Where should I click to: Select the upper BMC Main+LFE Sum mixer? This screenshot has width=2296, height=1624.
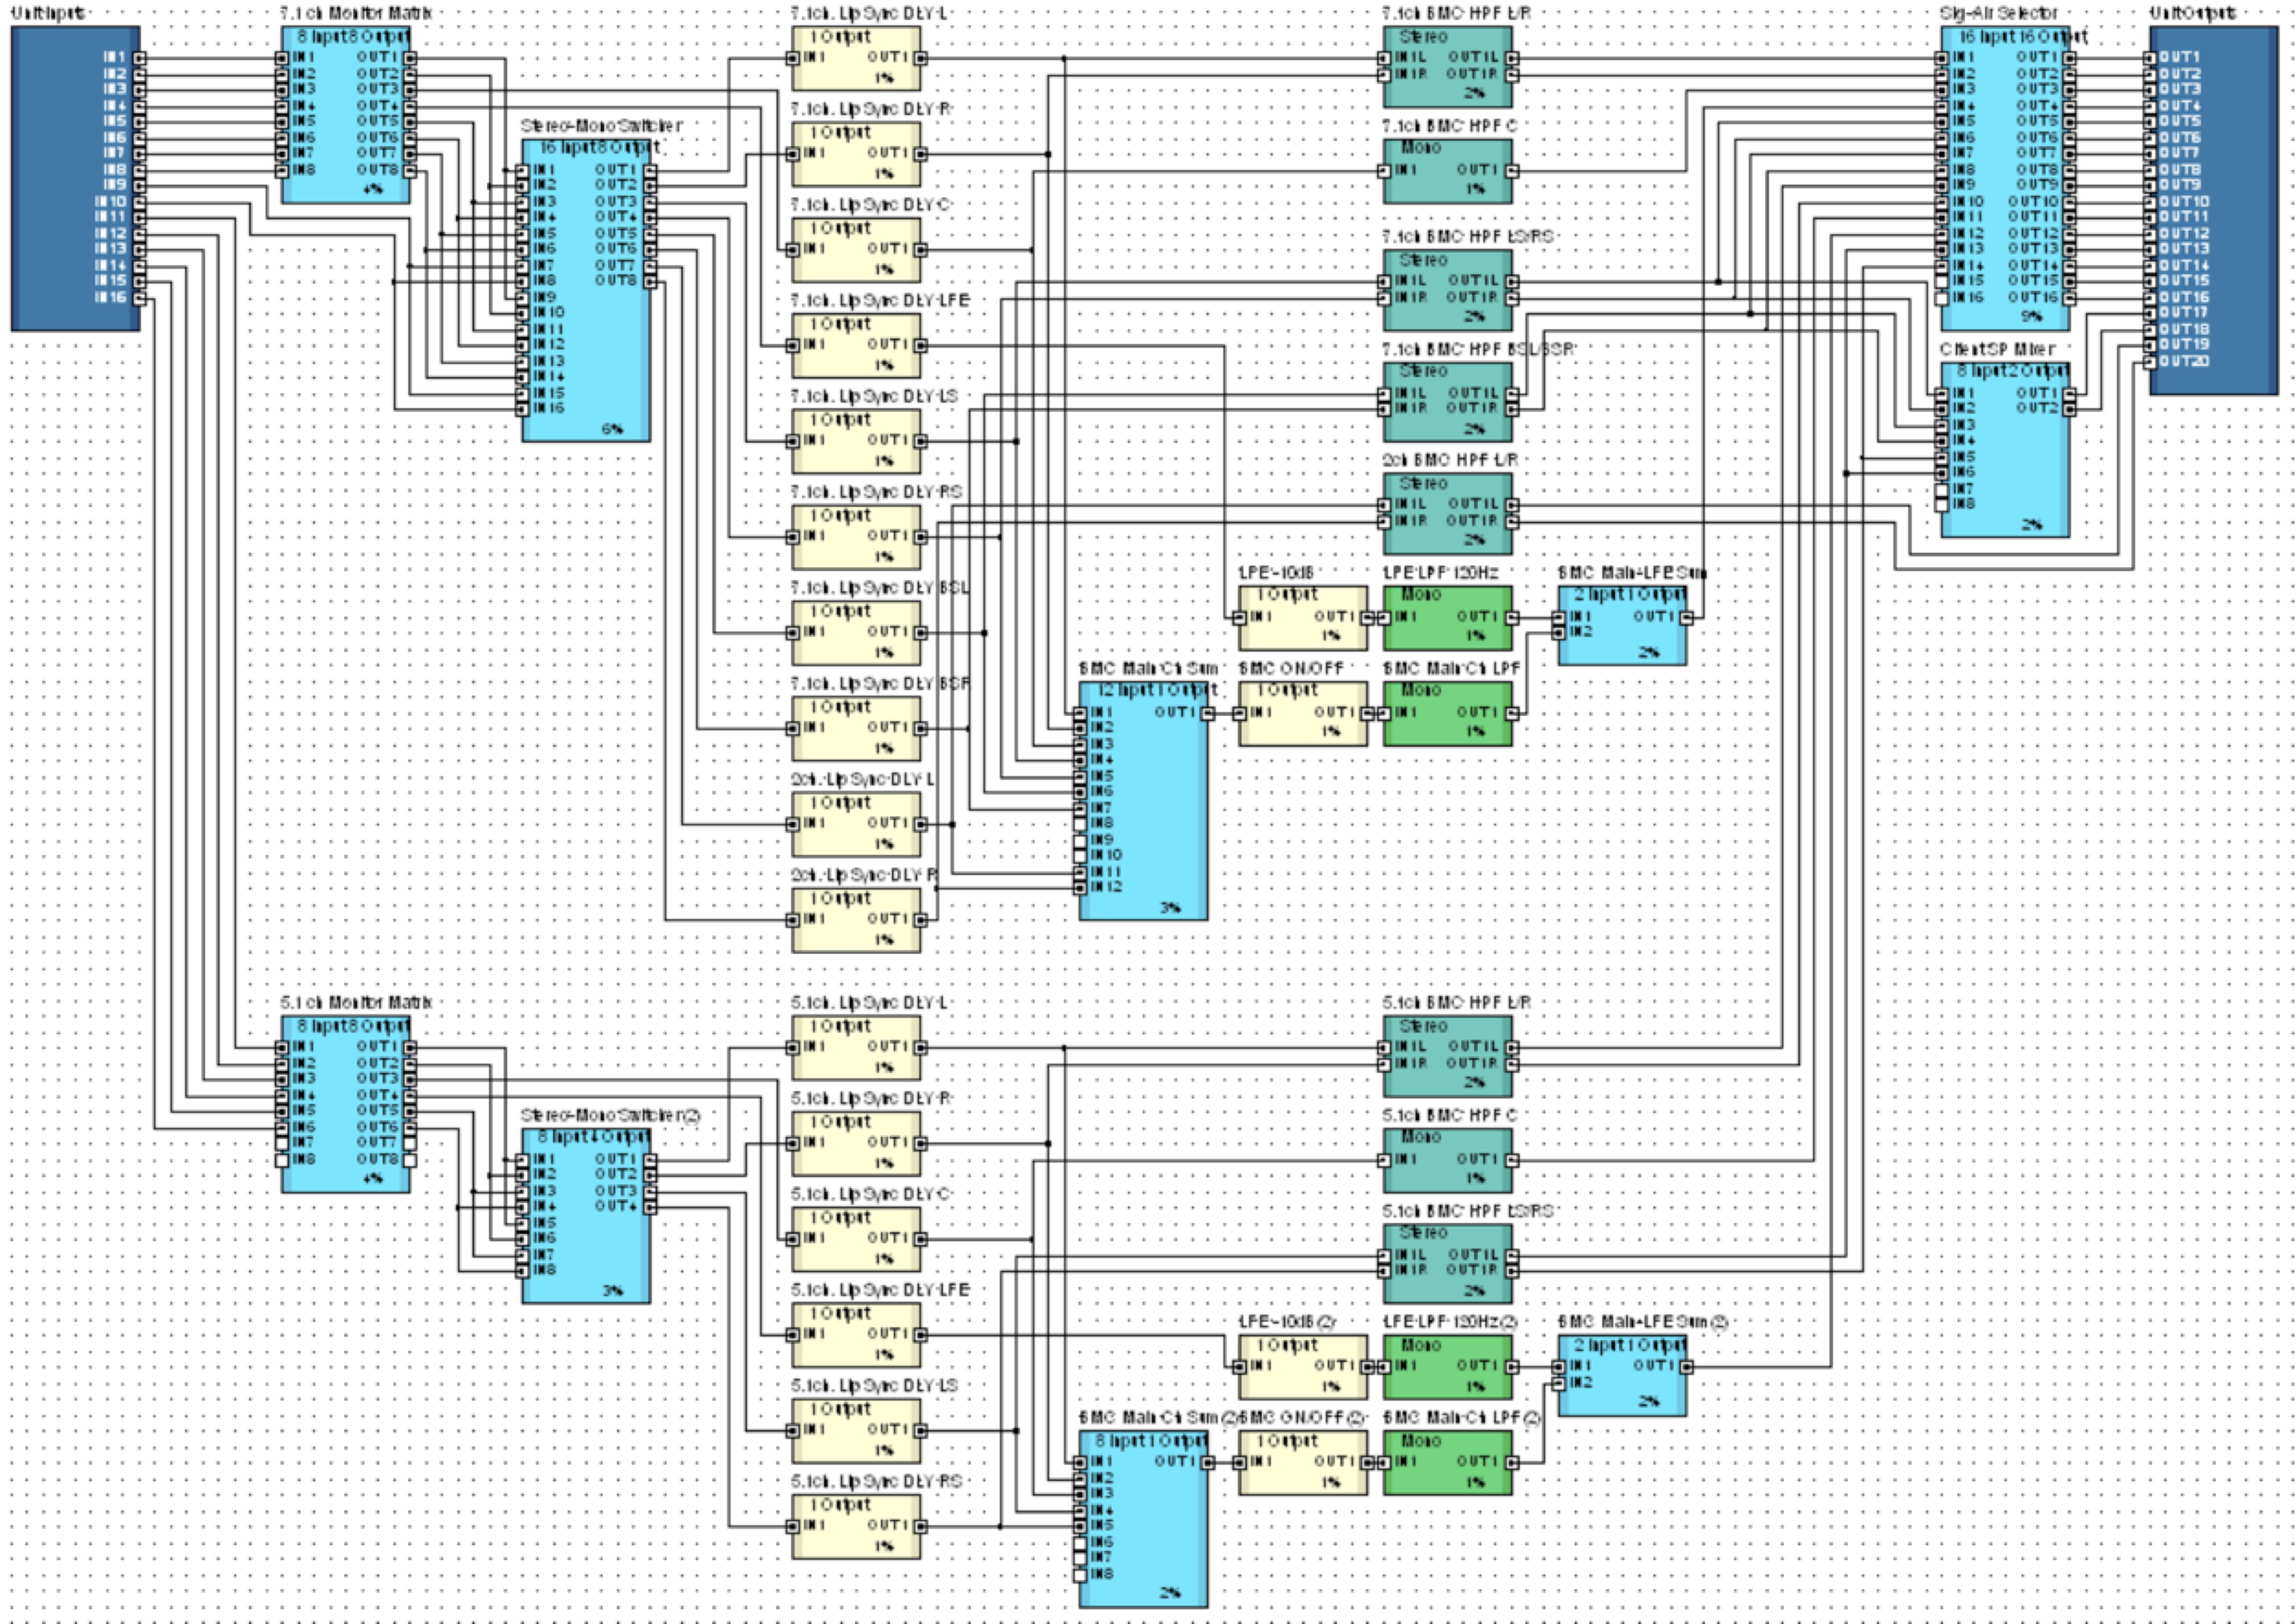[x=1622, y=625]
